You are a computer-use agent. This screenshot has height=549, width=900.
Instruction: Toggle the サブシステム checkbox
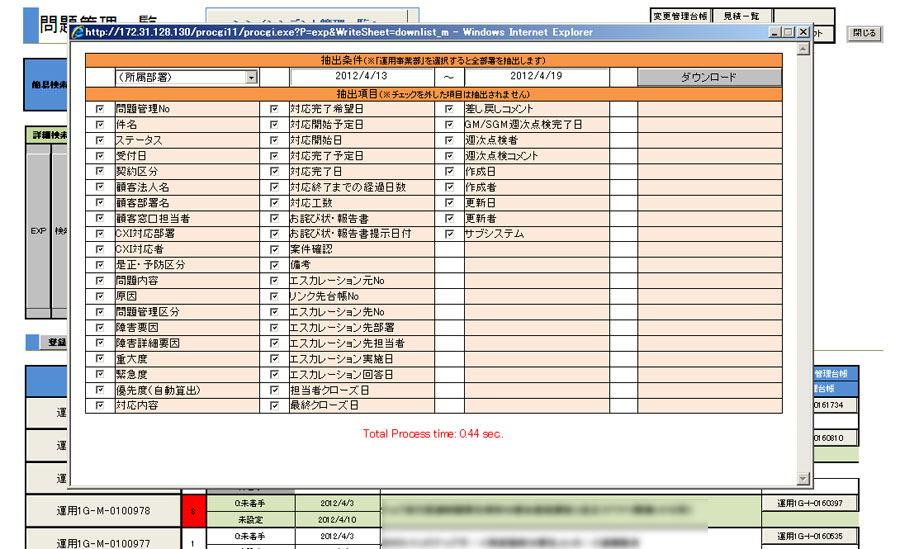click(x=449, y=234)
